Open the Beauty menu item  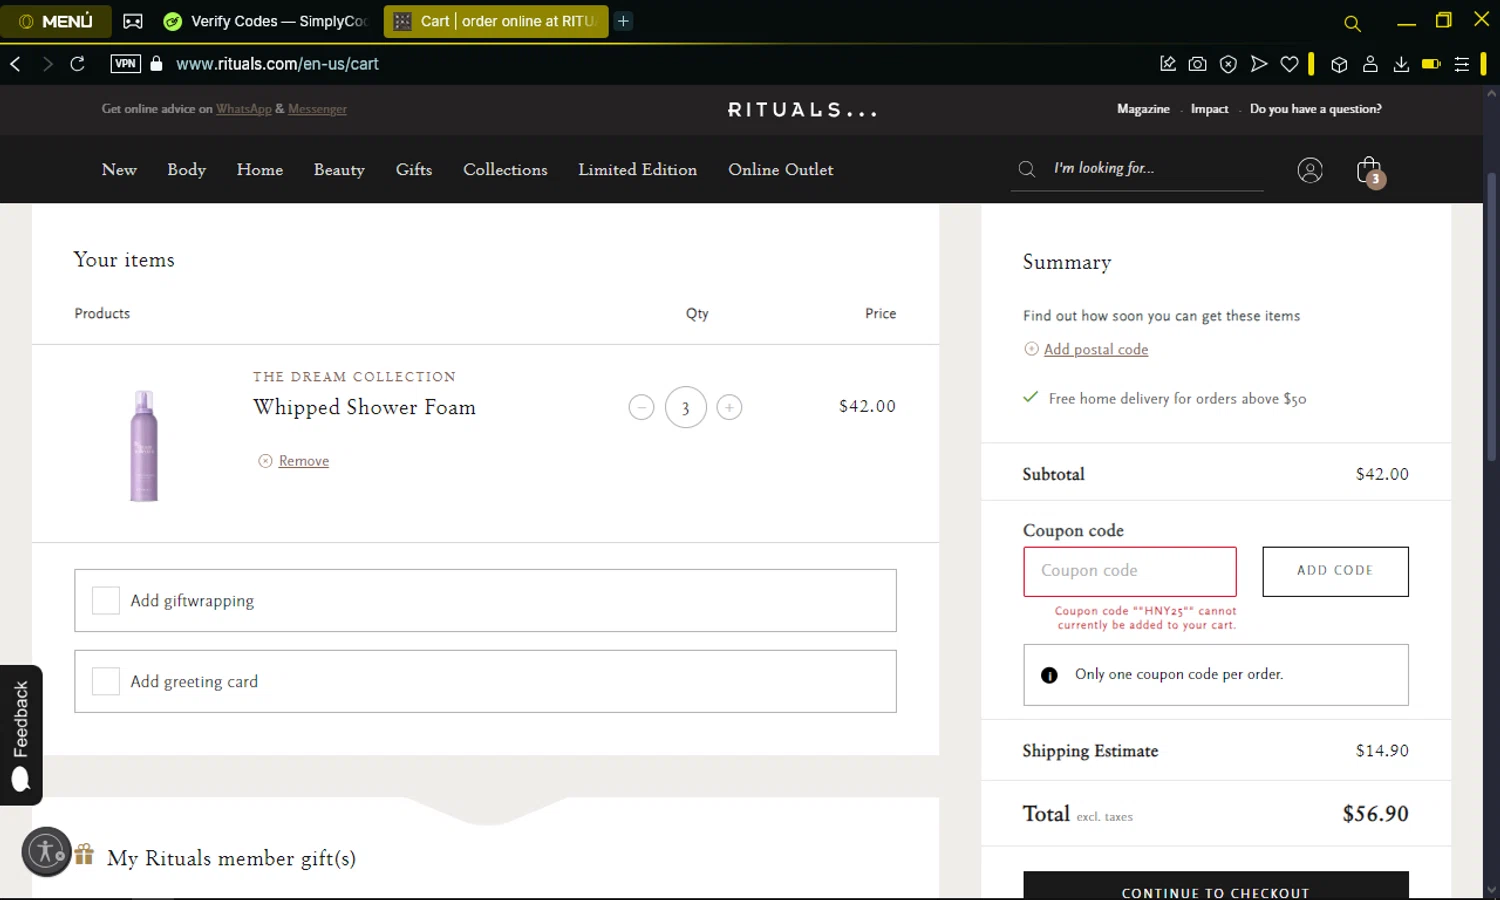[339, 170]
